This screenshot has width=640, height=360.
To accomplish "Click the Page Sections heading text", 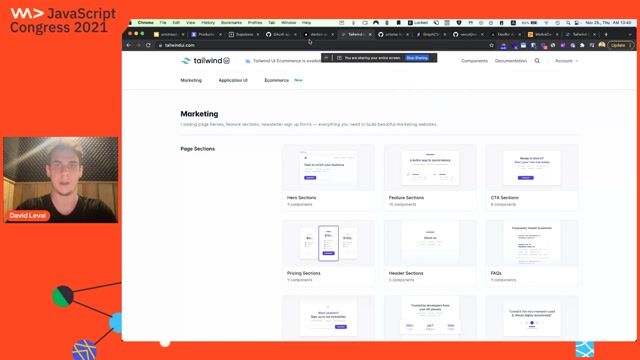I will point(198,149).
